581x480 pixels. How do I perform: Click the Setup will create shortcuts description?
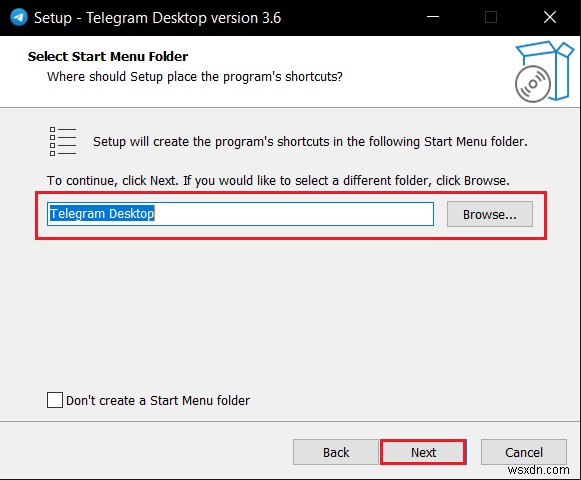[x=310, y=142]
